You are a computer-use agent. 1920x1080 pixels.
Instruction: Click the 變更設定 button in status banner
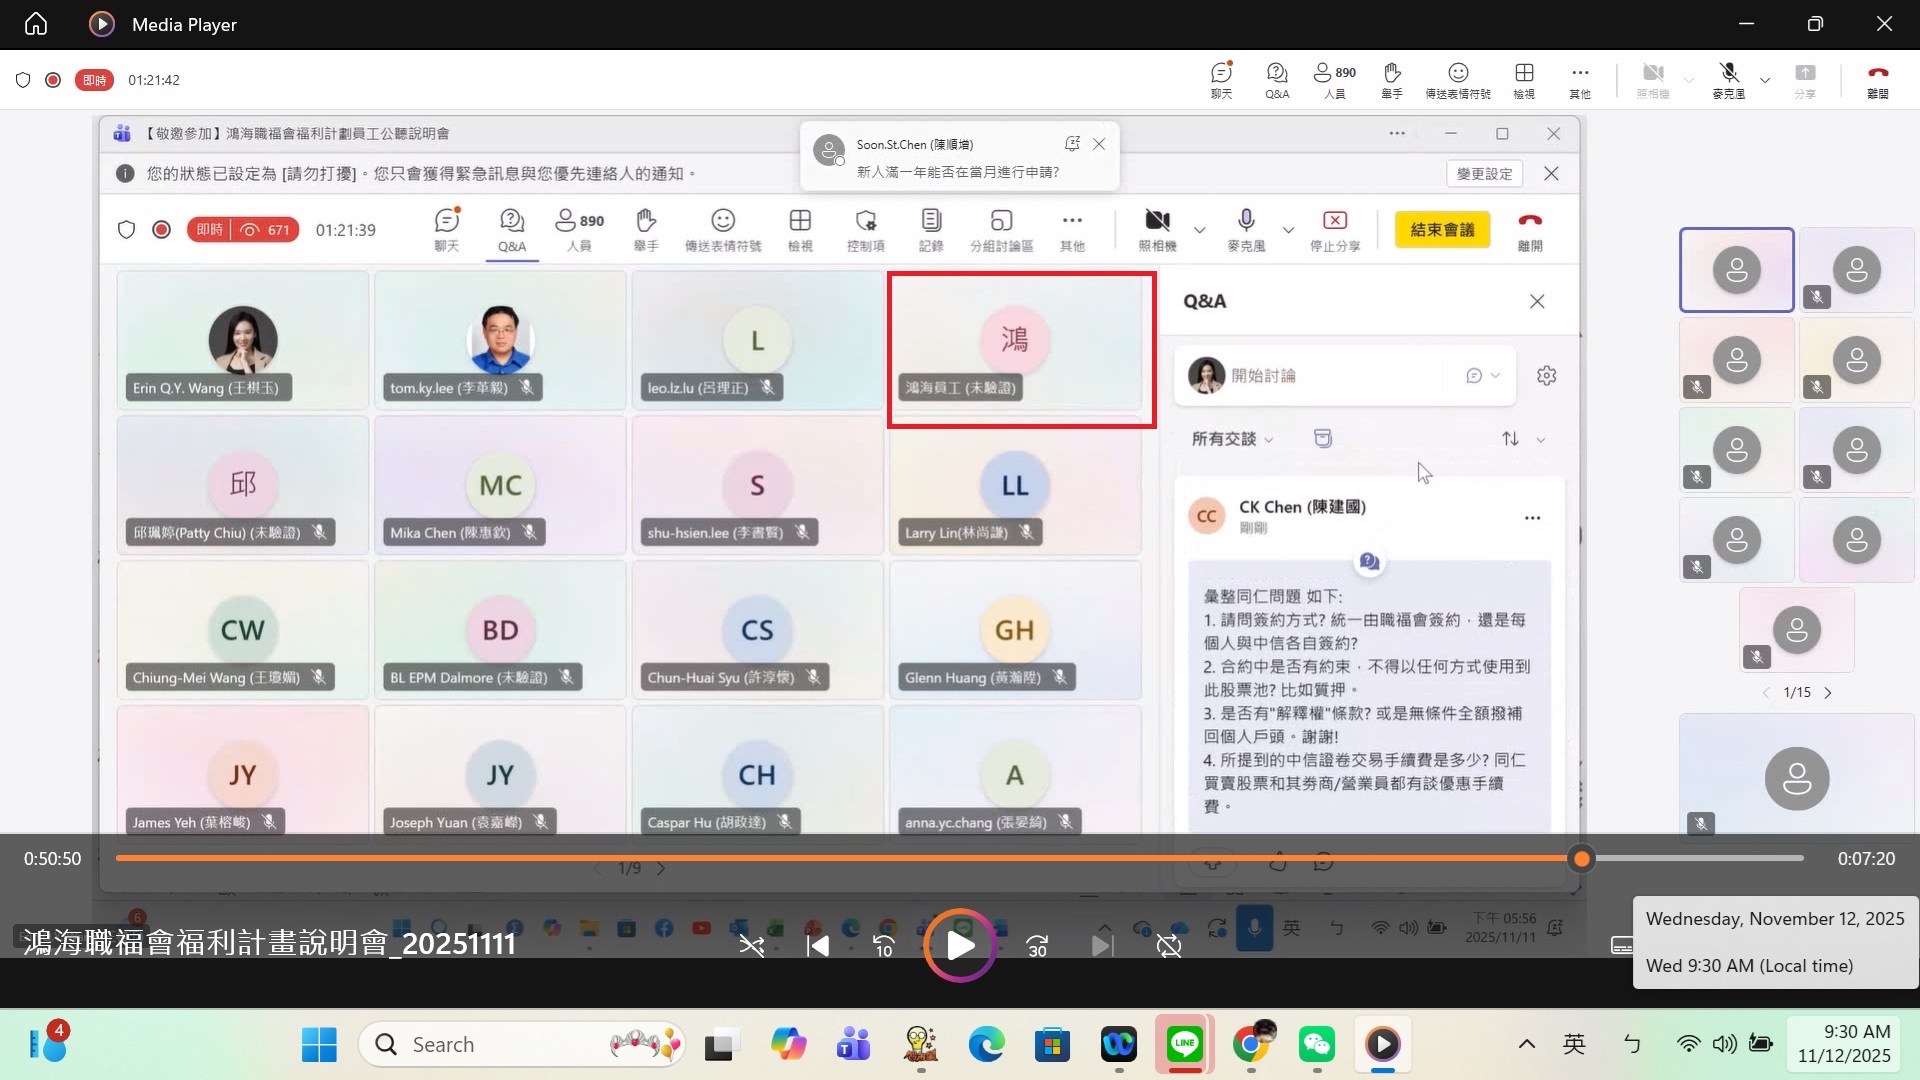(x=1484, y=173)
